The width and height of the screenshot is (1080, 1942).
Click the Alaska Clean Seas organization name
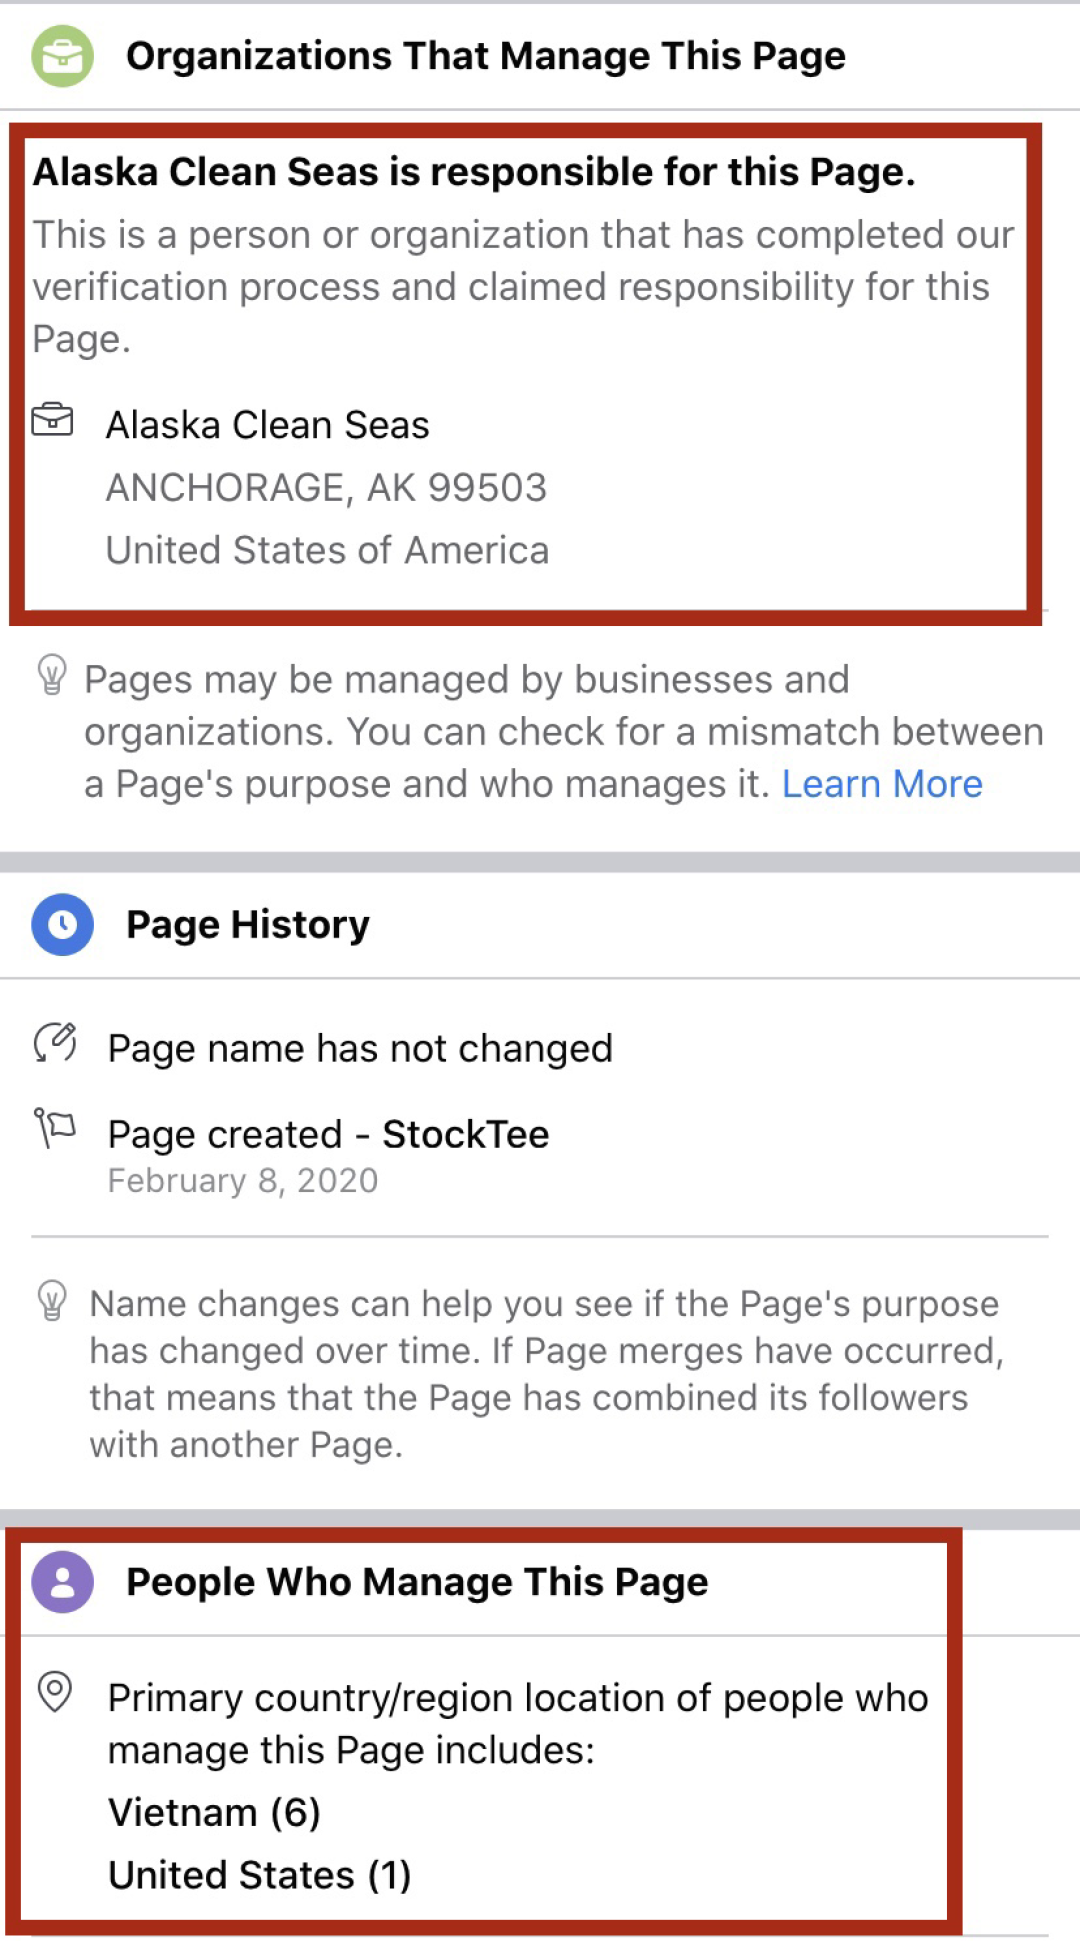pos(268,425)
